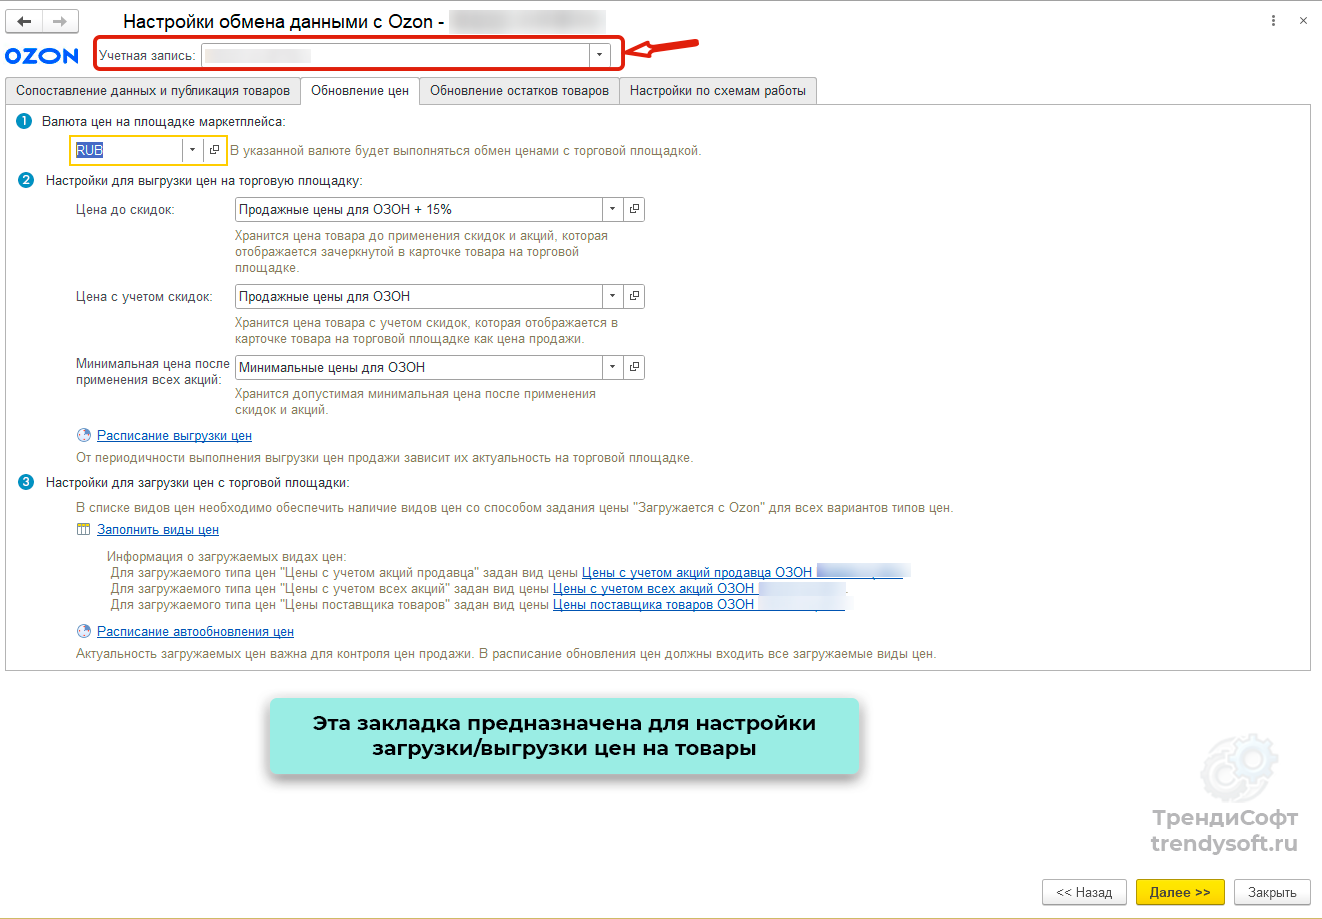Image resolution: width=1322 pixels, height=919 pixels.
Task: Click into the 'Учетная запись' field
Action: 395,56
